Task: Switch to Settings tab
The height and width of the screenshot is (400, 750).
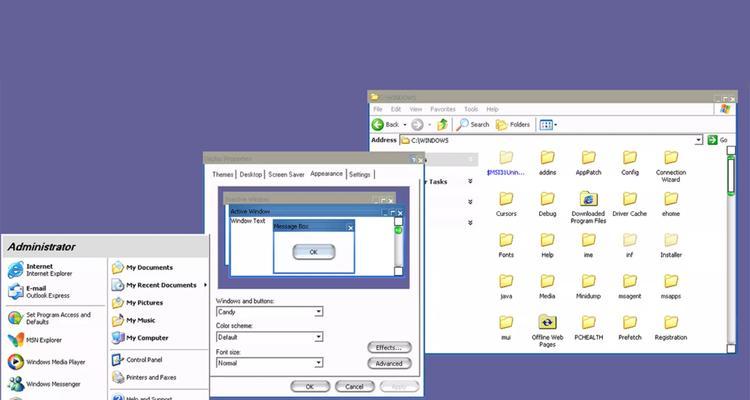Action: (x=360, y=175)
